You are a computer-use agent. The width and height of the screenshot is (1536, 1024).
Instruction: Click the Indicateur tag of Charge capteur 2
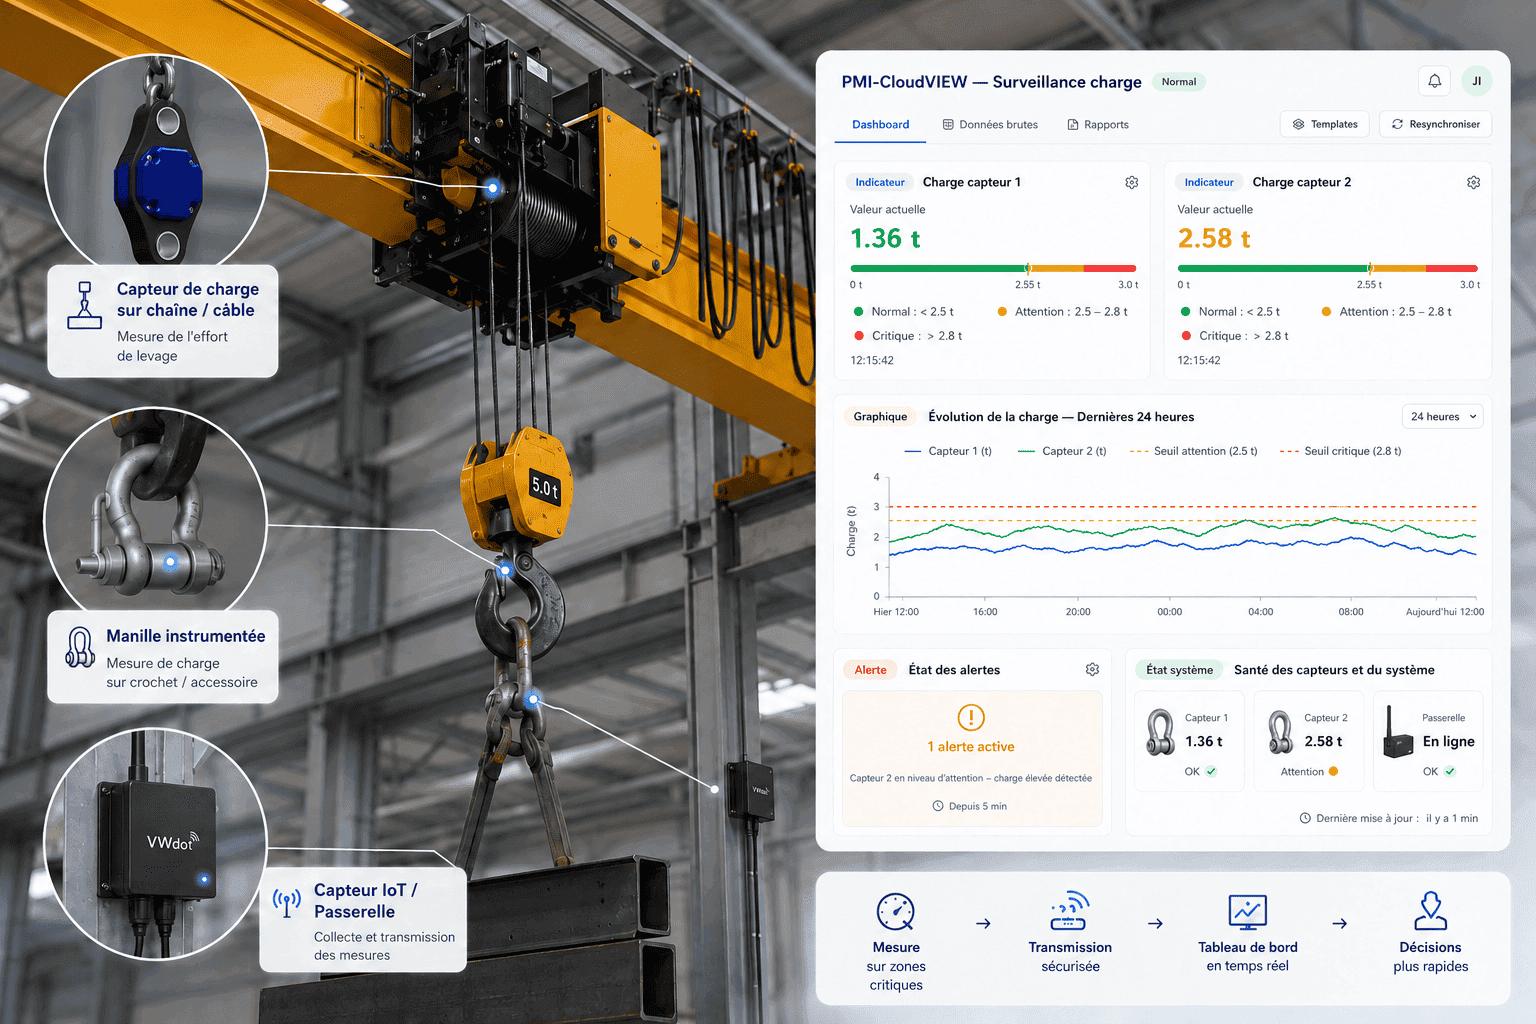(x=1209, y=182)
